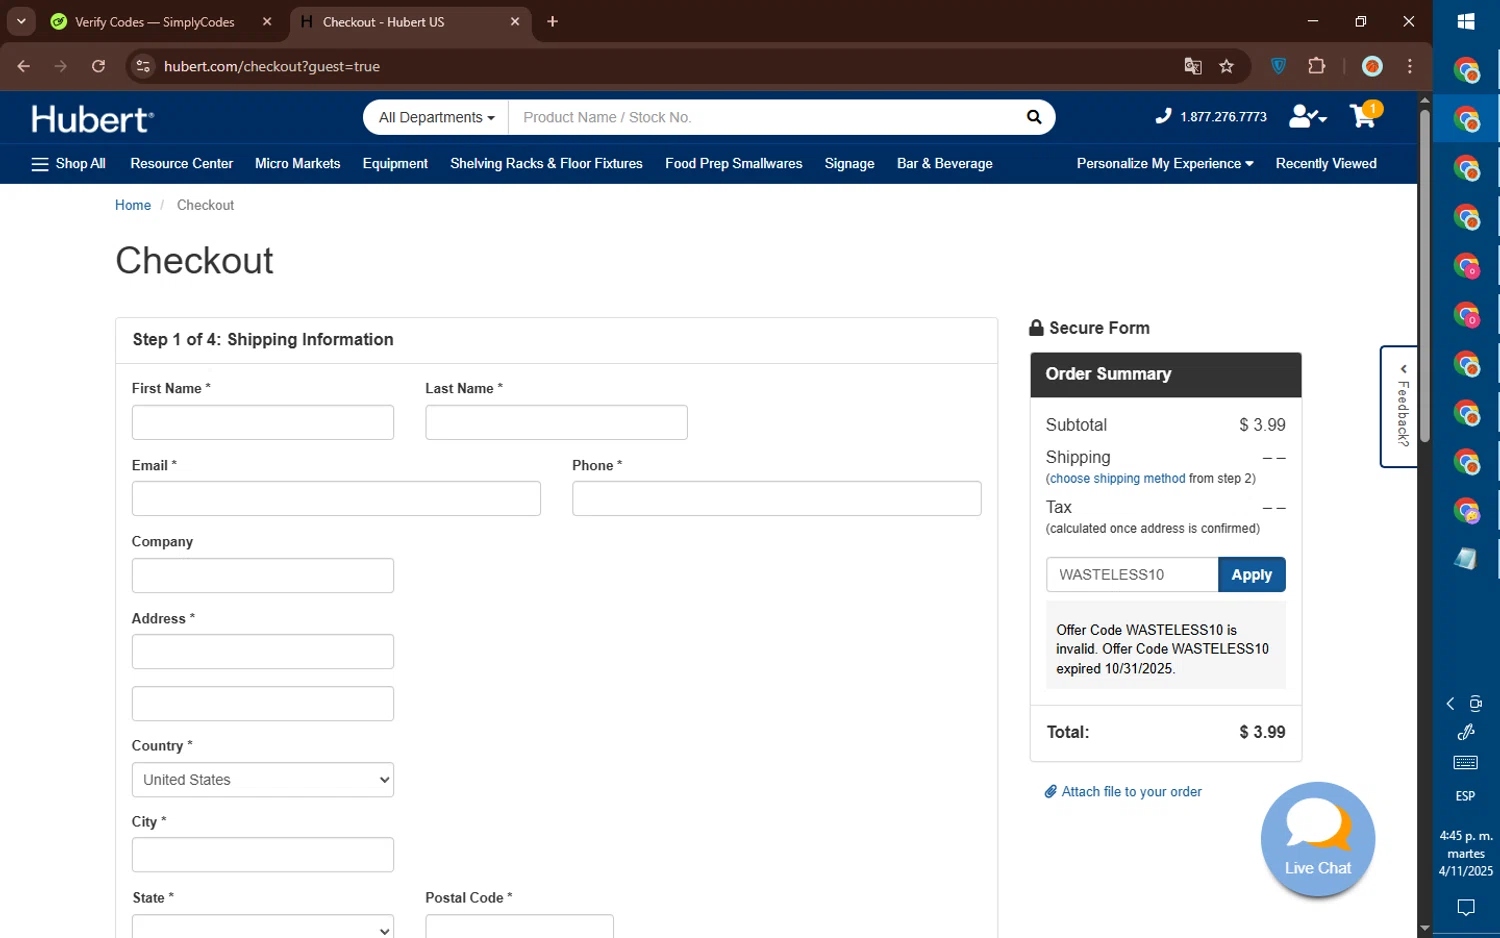Click the Windows Start button
The image size is (1500, 938).
1466,21
